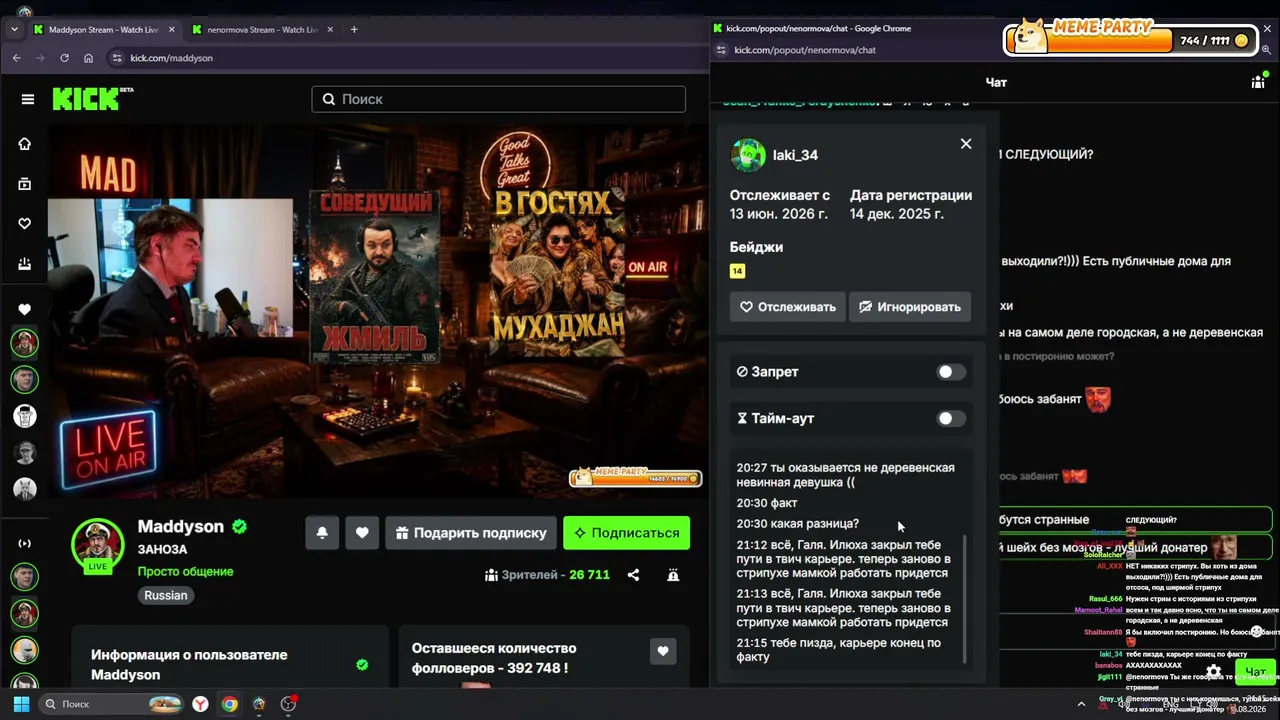Click the viewers count 26 711
The width and height of the screenshot is (1280, 720).
(589, 575)
